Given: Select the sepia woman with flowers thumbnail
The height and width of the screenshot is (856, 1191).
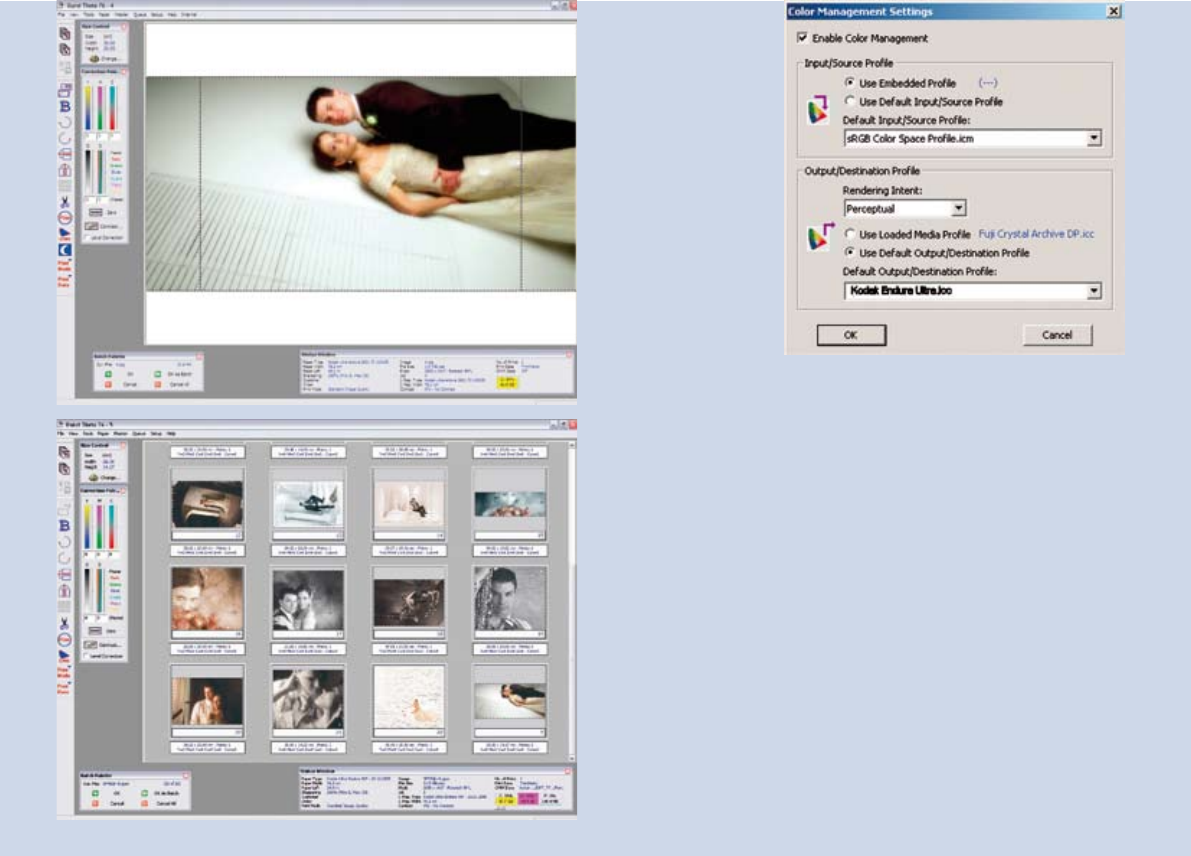Looking at the screenshot, I should click(207, 600).
